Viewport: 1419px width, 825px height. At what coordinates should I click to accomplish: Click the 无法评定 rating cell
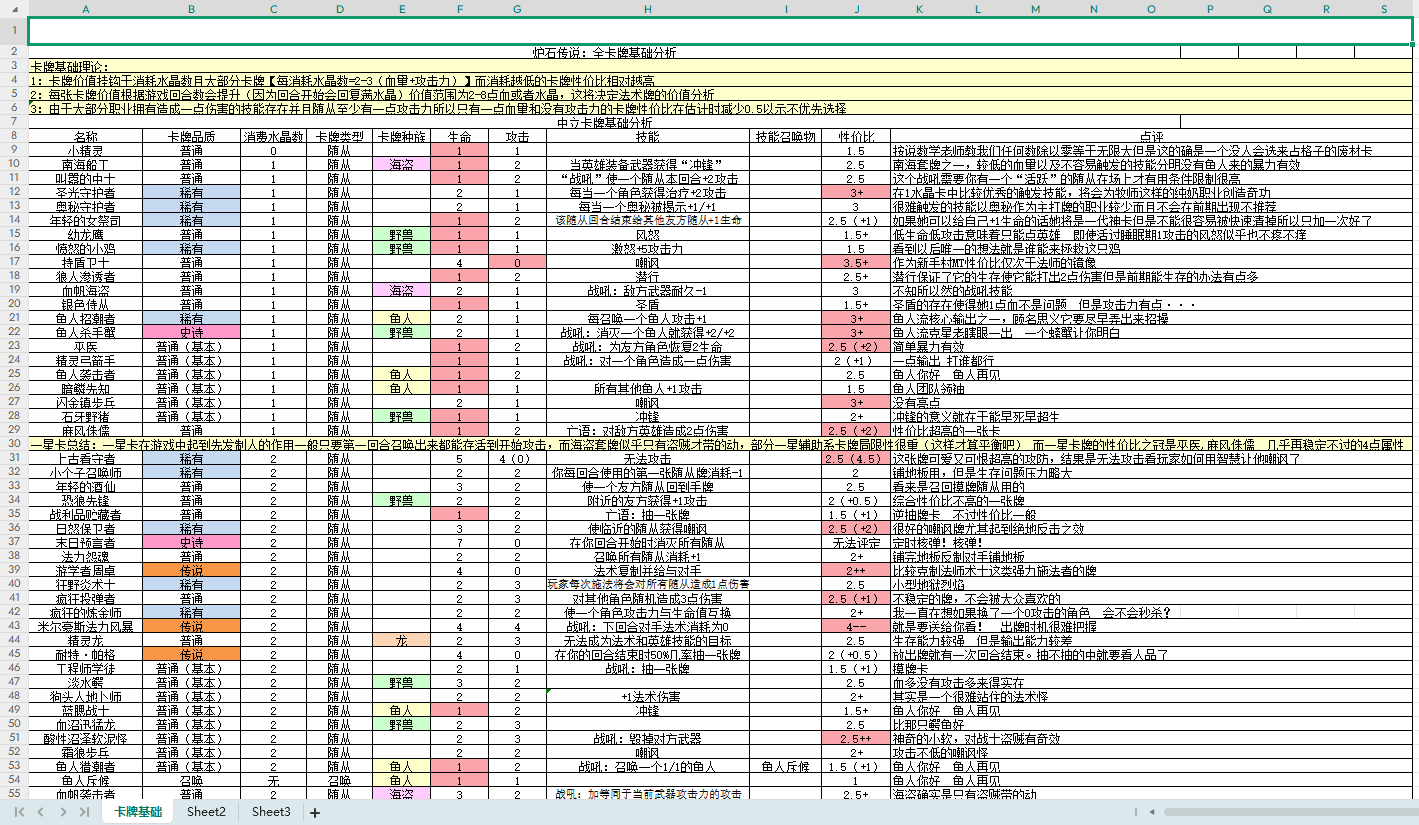coord(857,542)
